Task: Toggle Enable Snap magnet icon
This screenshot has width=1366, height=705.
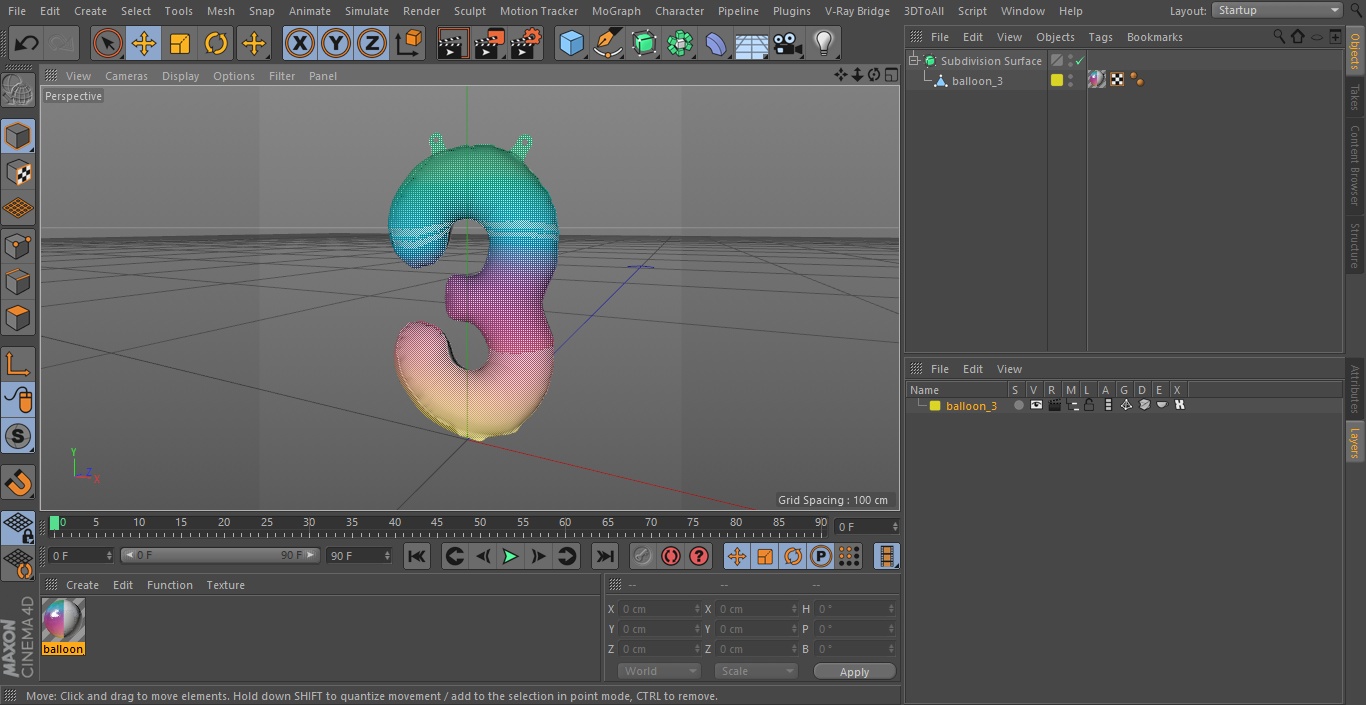Action: [18, 483]
